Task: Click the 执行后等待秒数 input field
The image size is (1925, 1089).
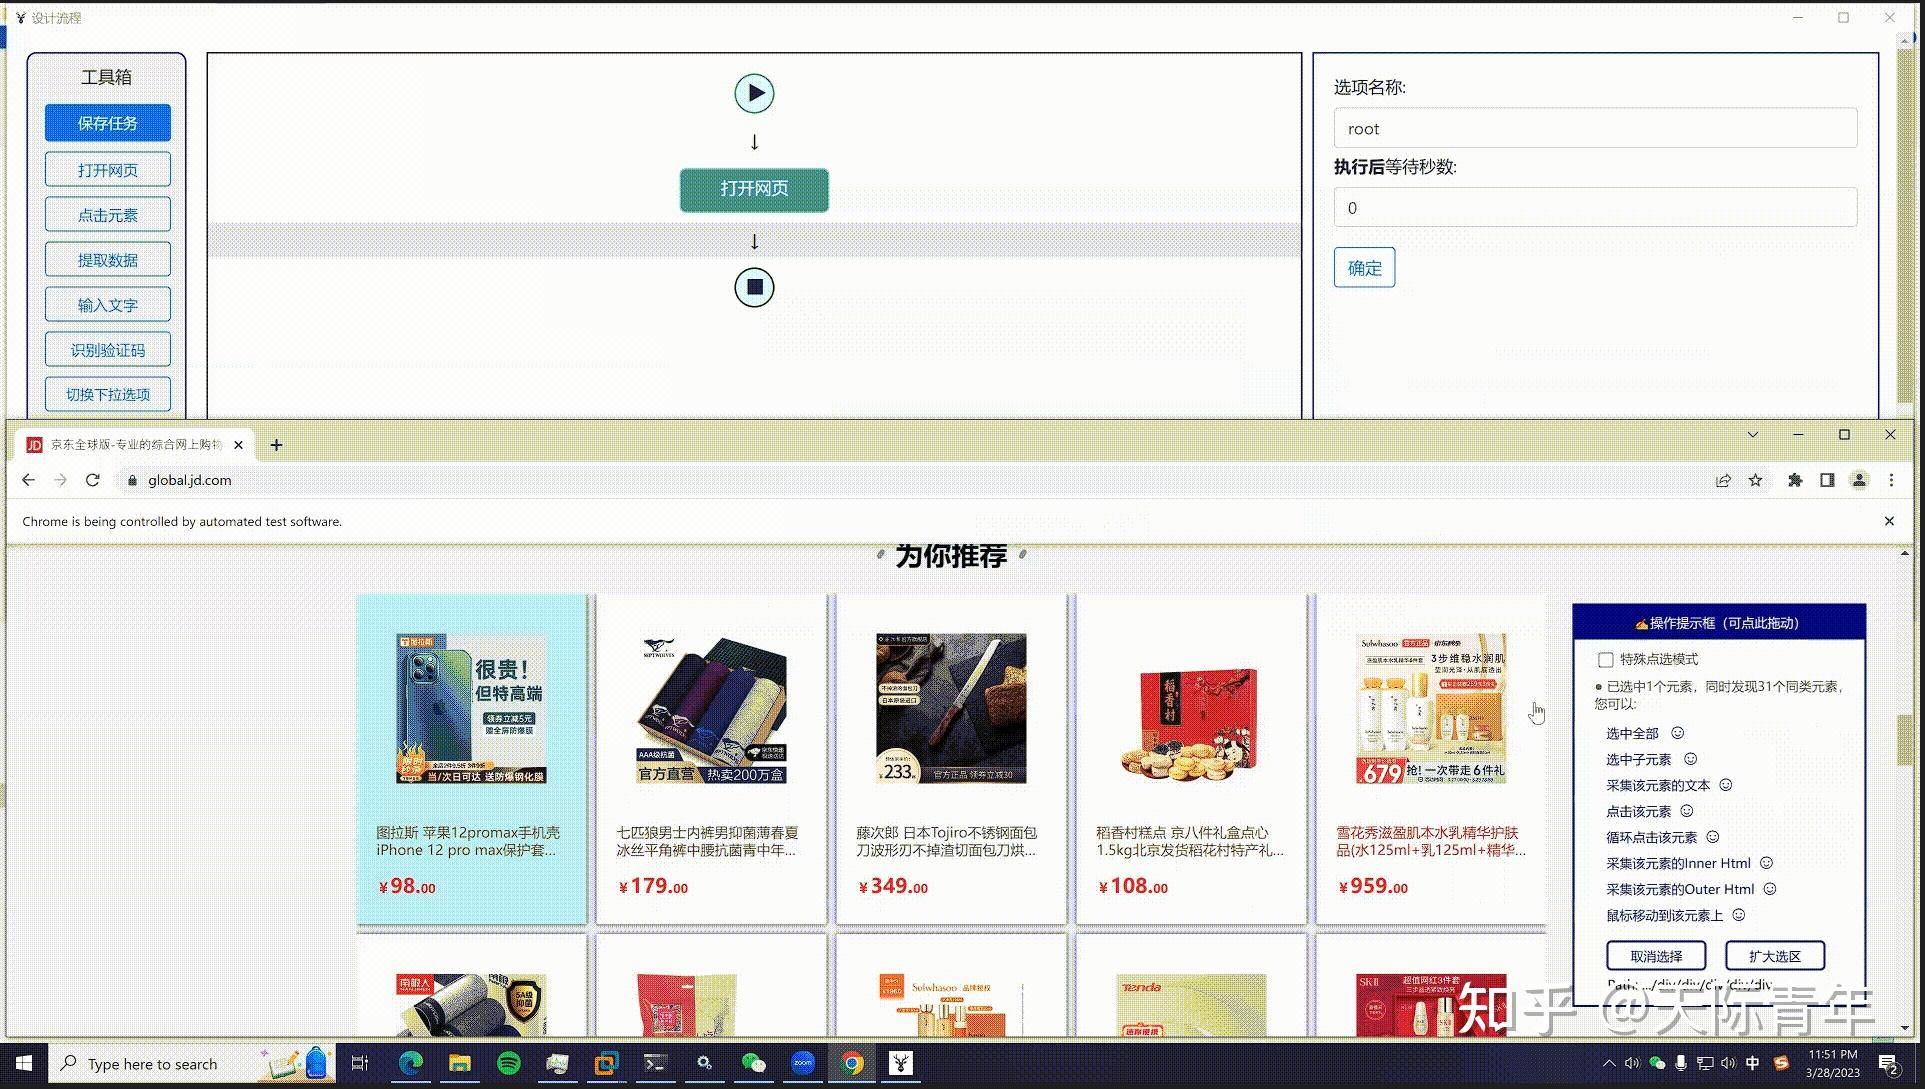Action: 1595,208
